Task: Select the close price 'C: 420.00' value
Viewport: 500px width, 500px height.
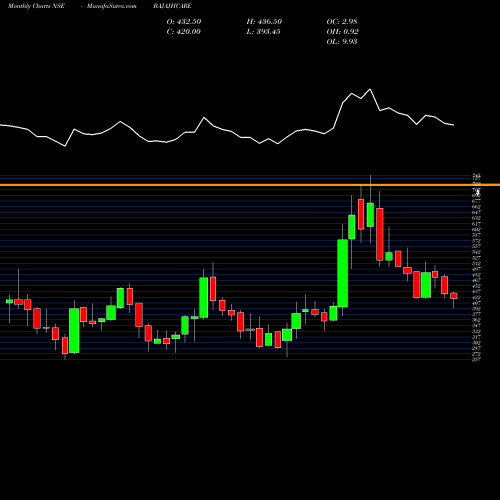Action: click(x=184, y=32)
